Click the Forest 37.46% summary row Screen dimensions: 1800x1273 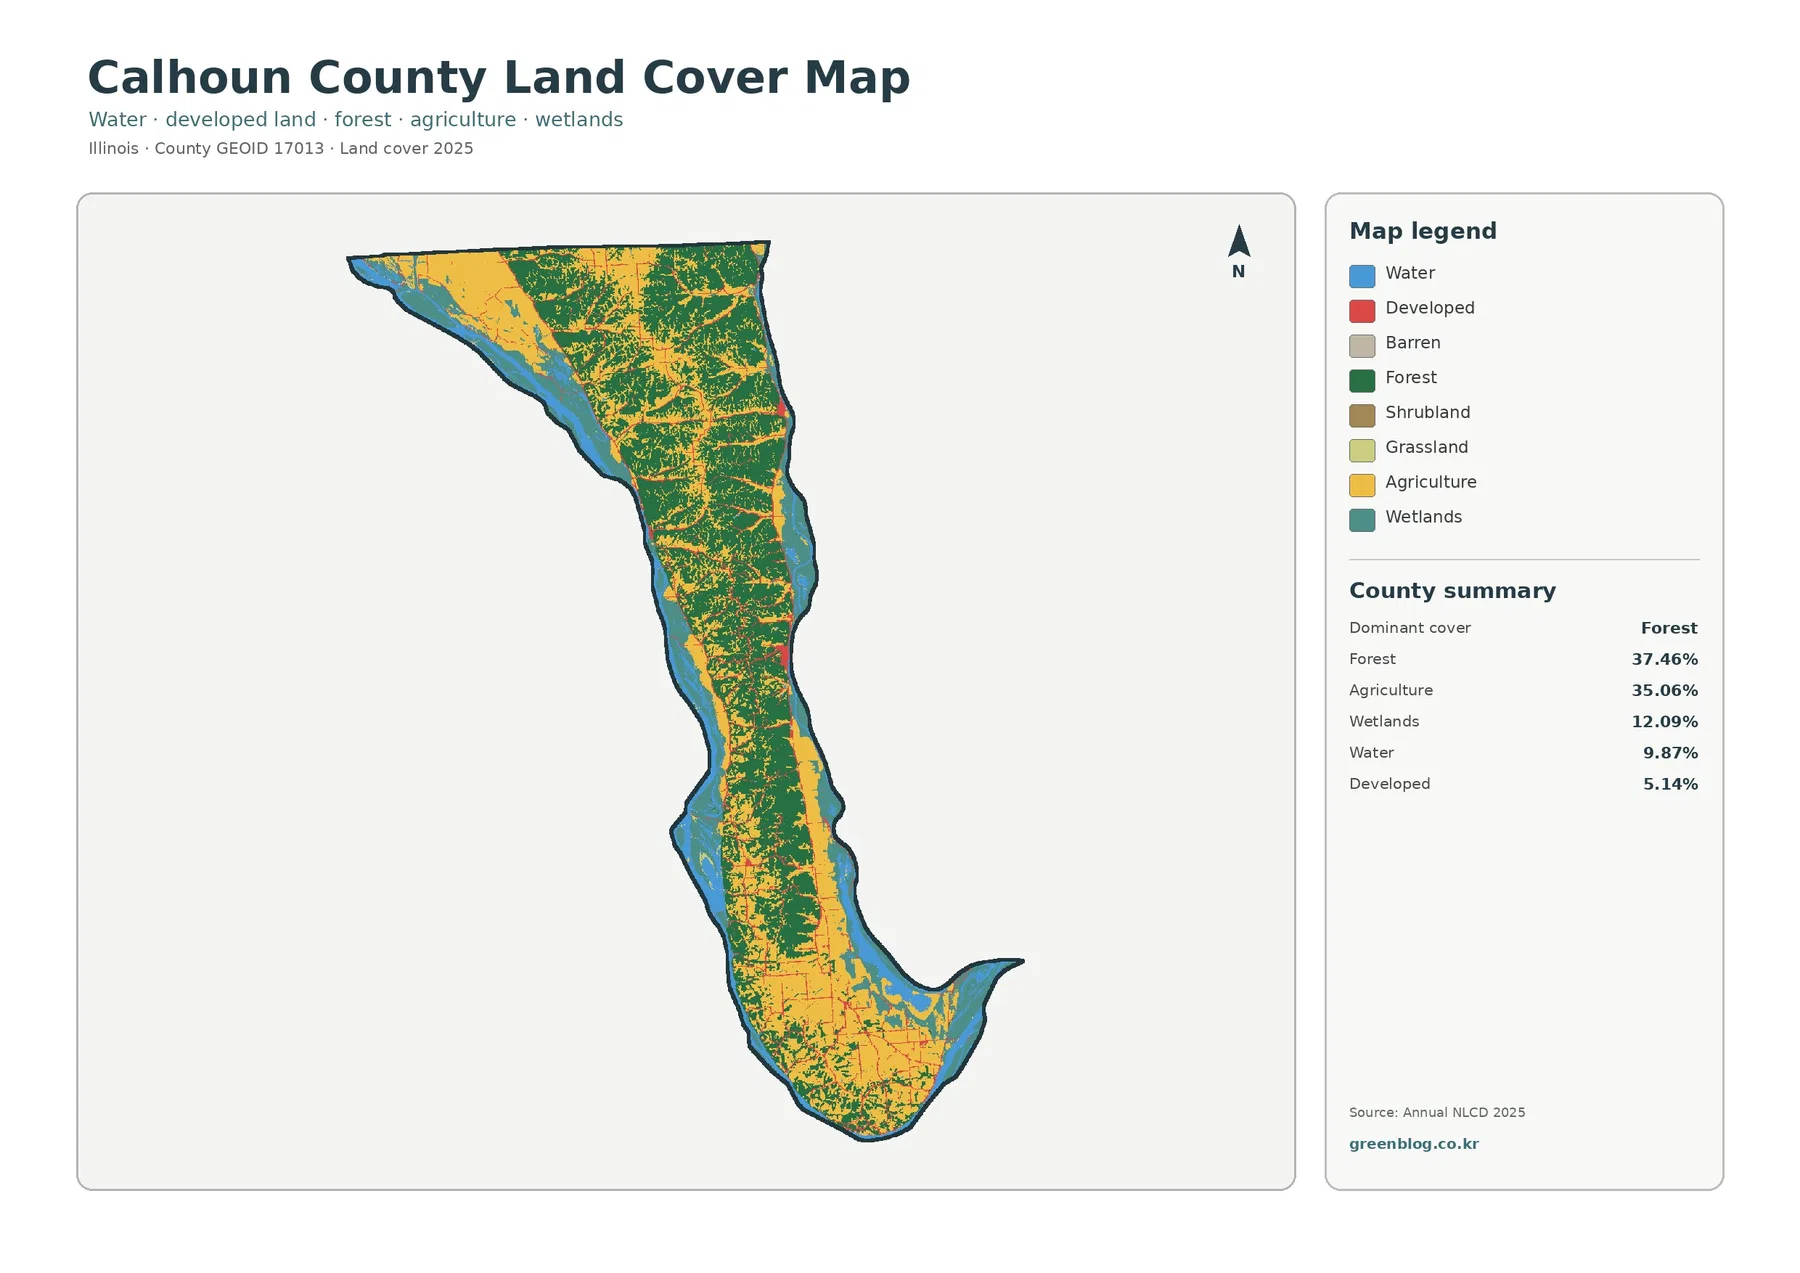1523,659
